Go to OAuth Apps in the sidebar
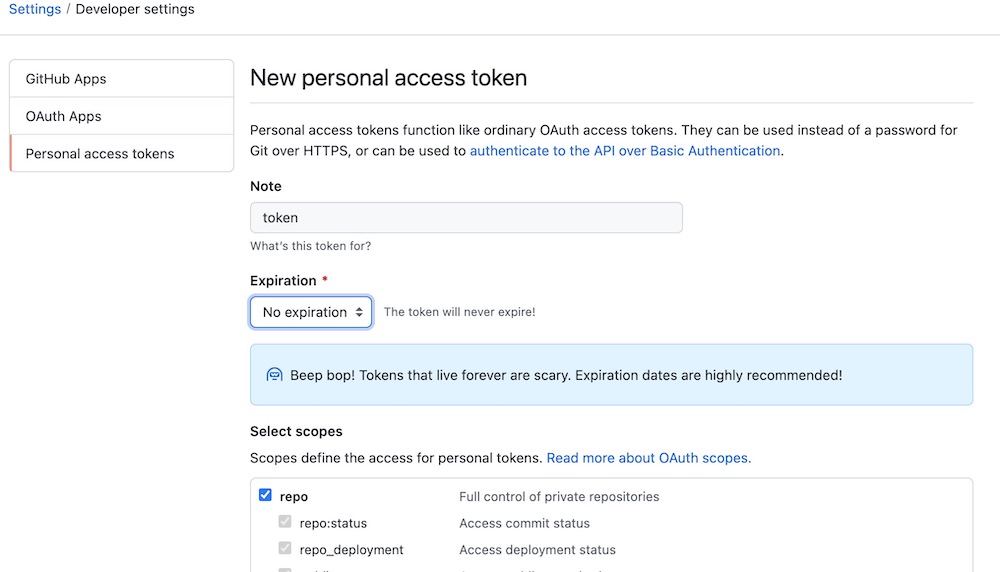 (x=121, y=116)
